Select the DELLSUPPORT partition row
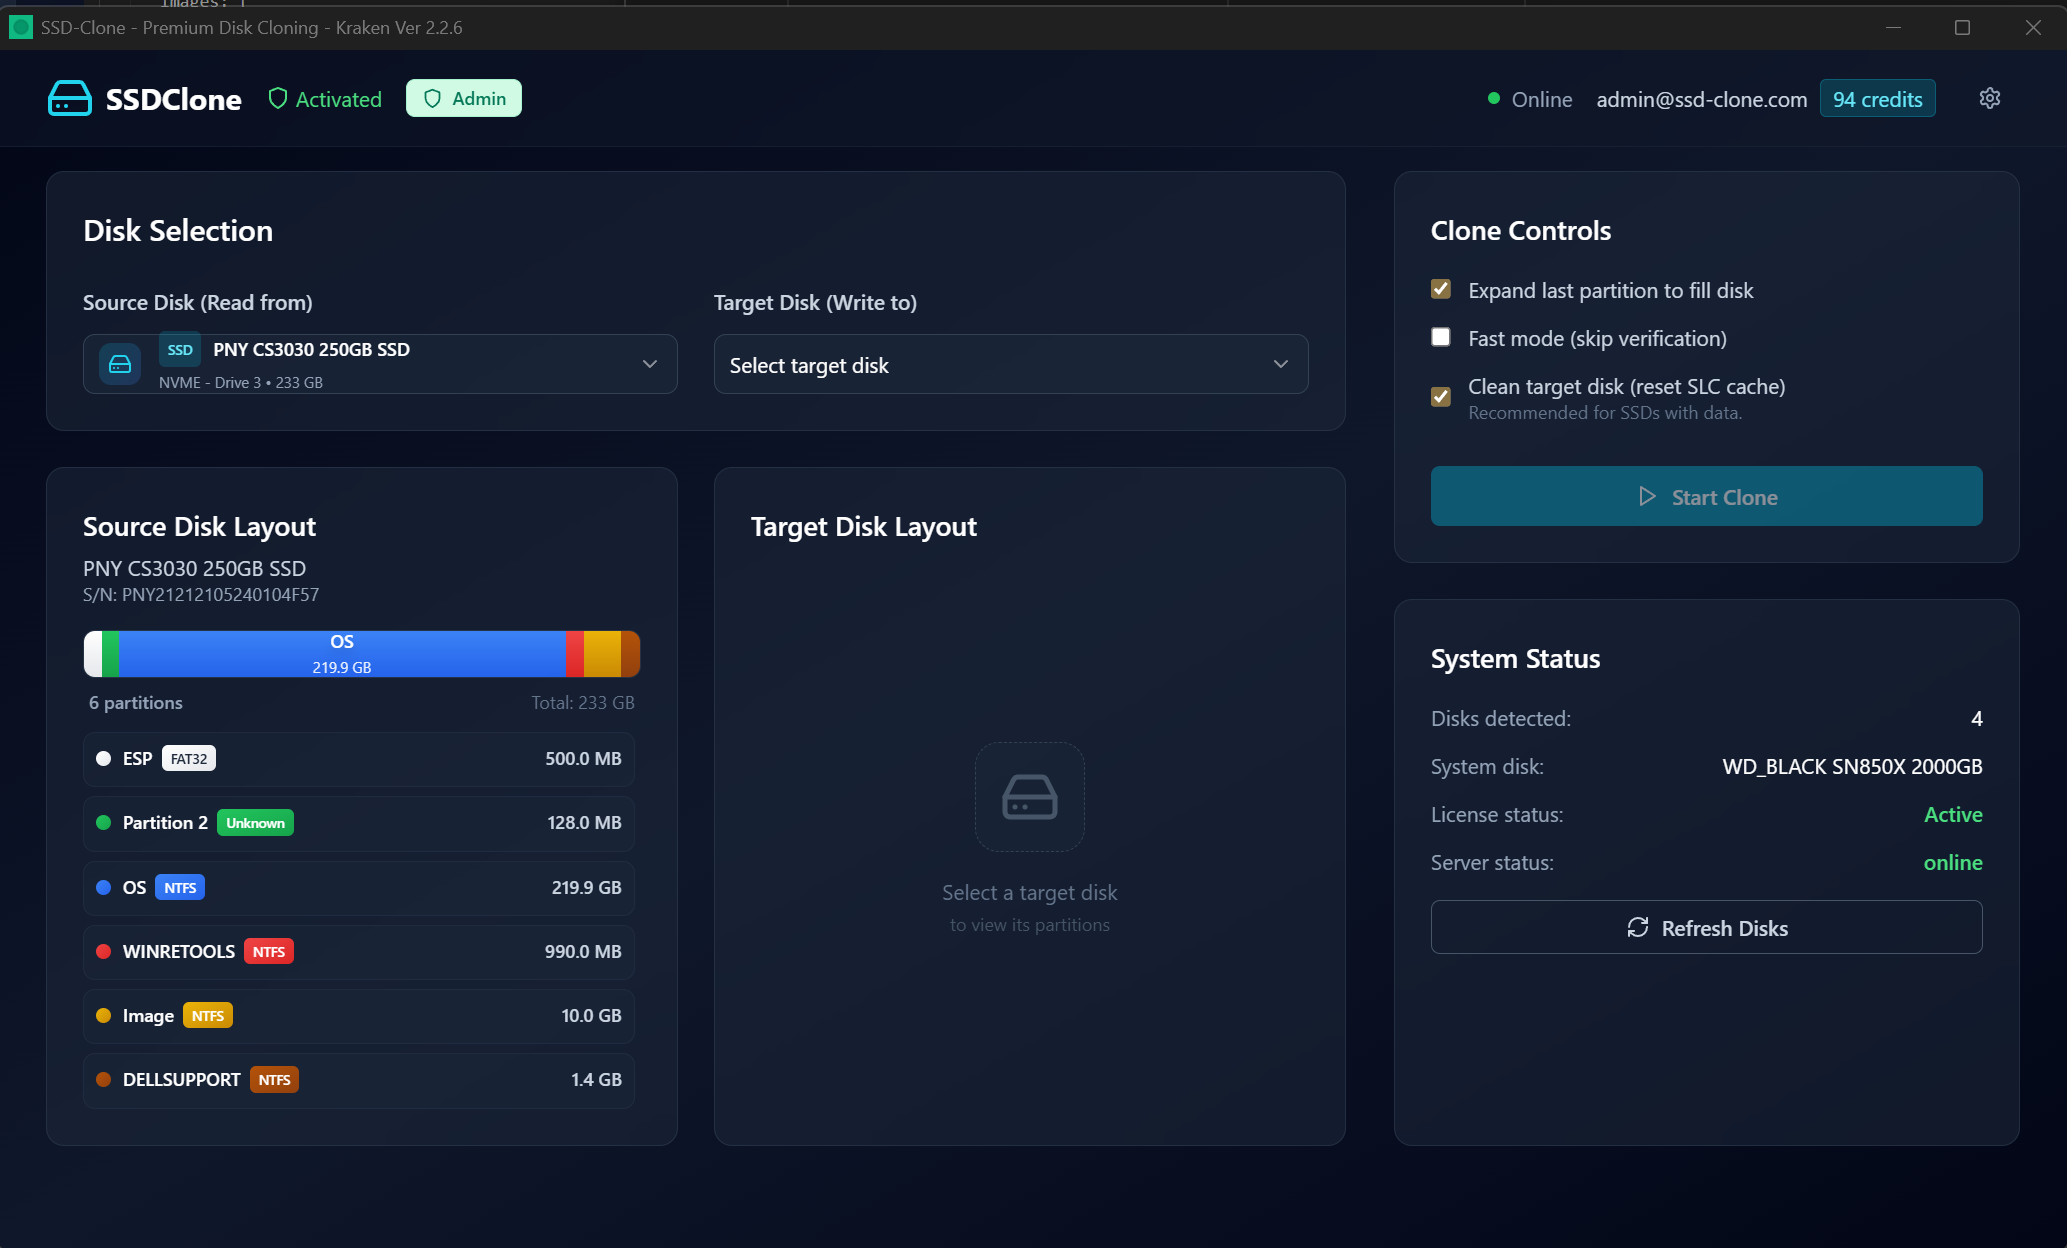The height and width of the screenshot is (1248, 2067). click(359, 1080)
